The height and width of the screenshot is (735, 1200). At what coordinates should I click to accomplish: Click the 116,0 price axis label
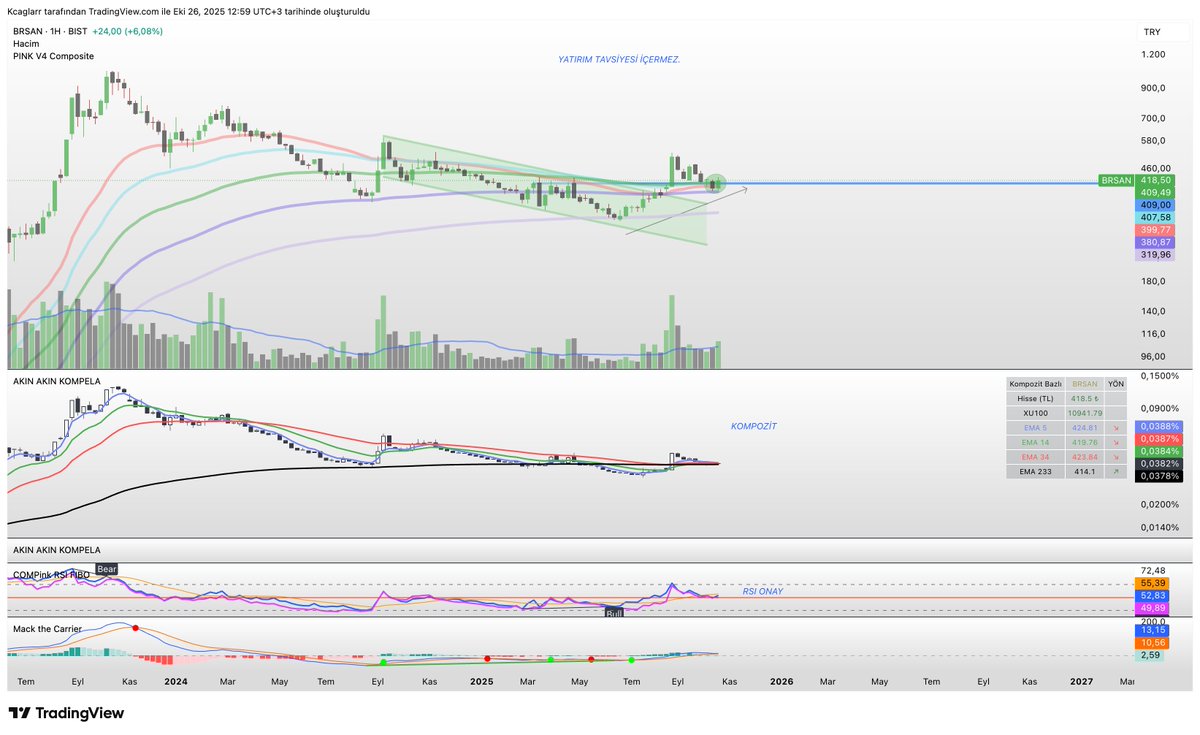click(1153, 334)
